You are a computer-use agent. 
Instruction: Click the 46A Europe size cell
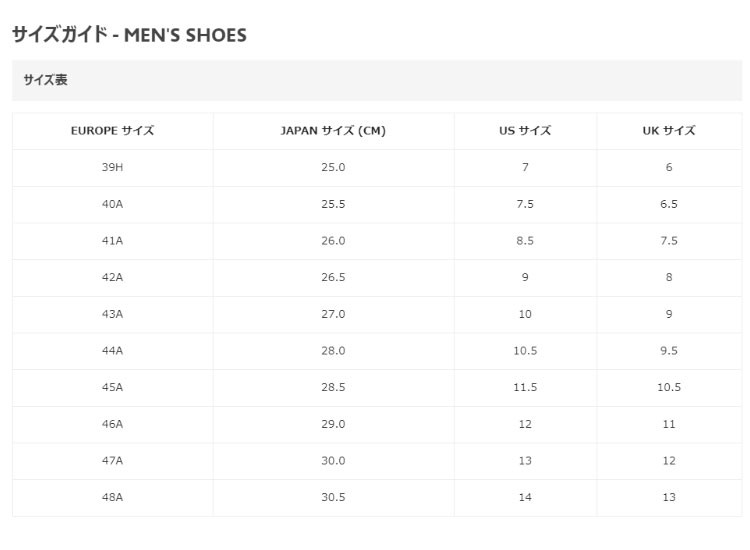tap(112, 424)
